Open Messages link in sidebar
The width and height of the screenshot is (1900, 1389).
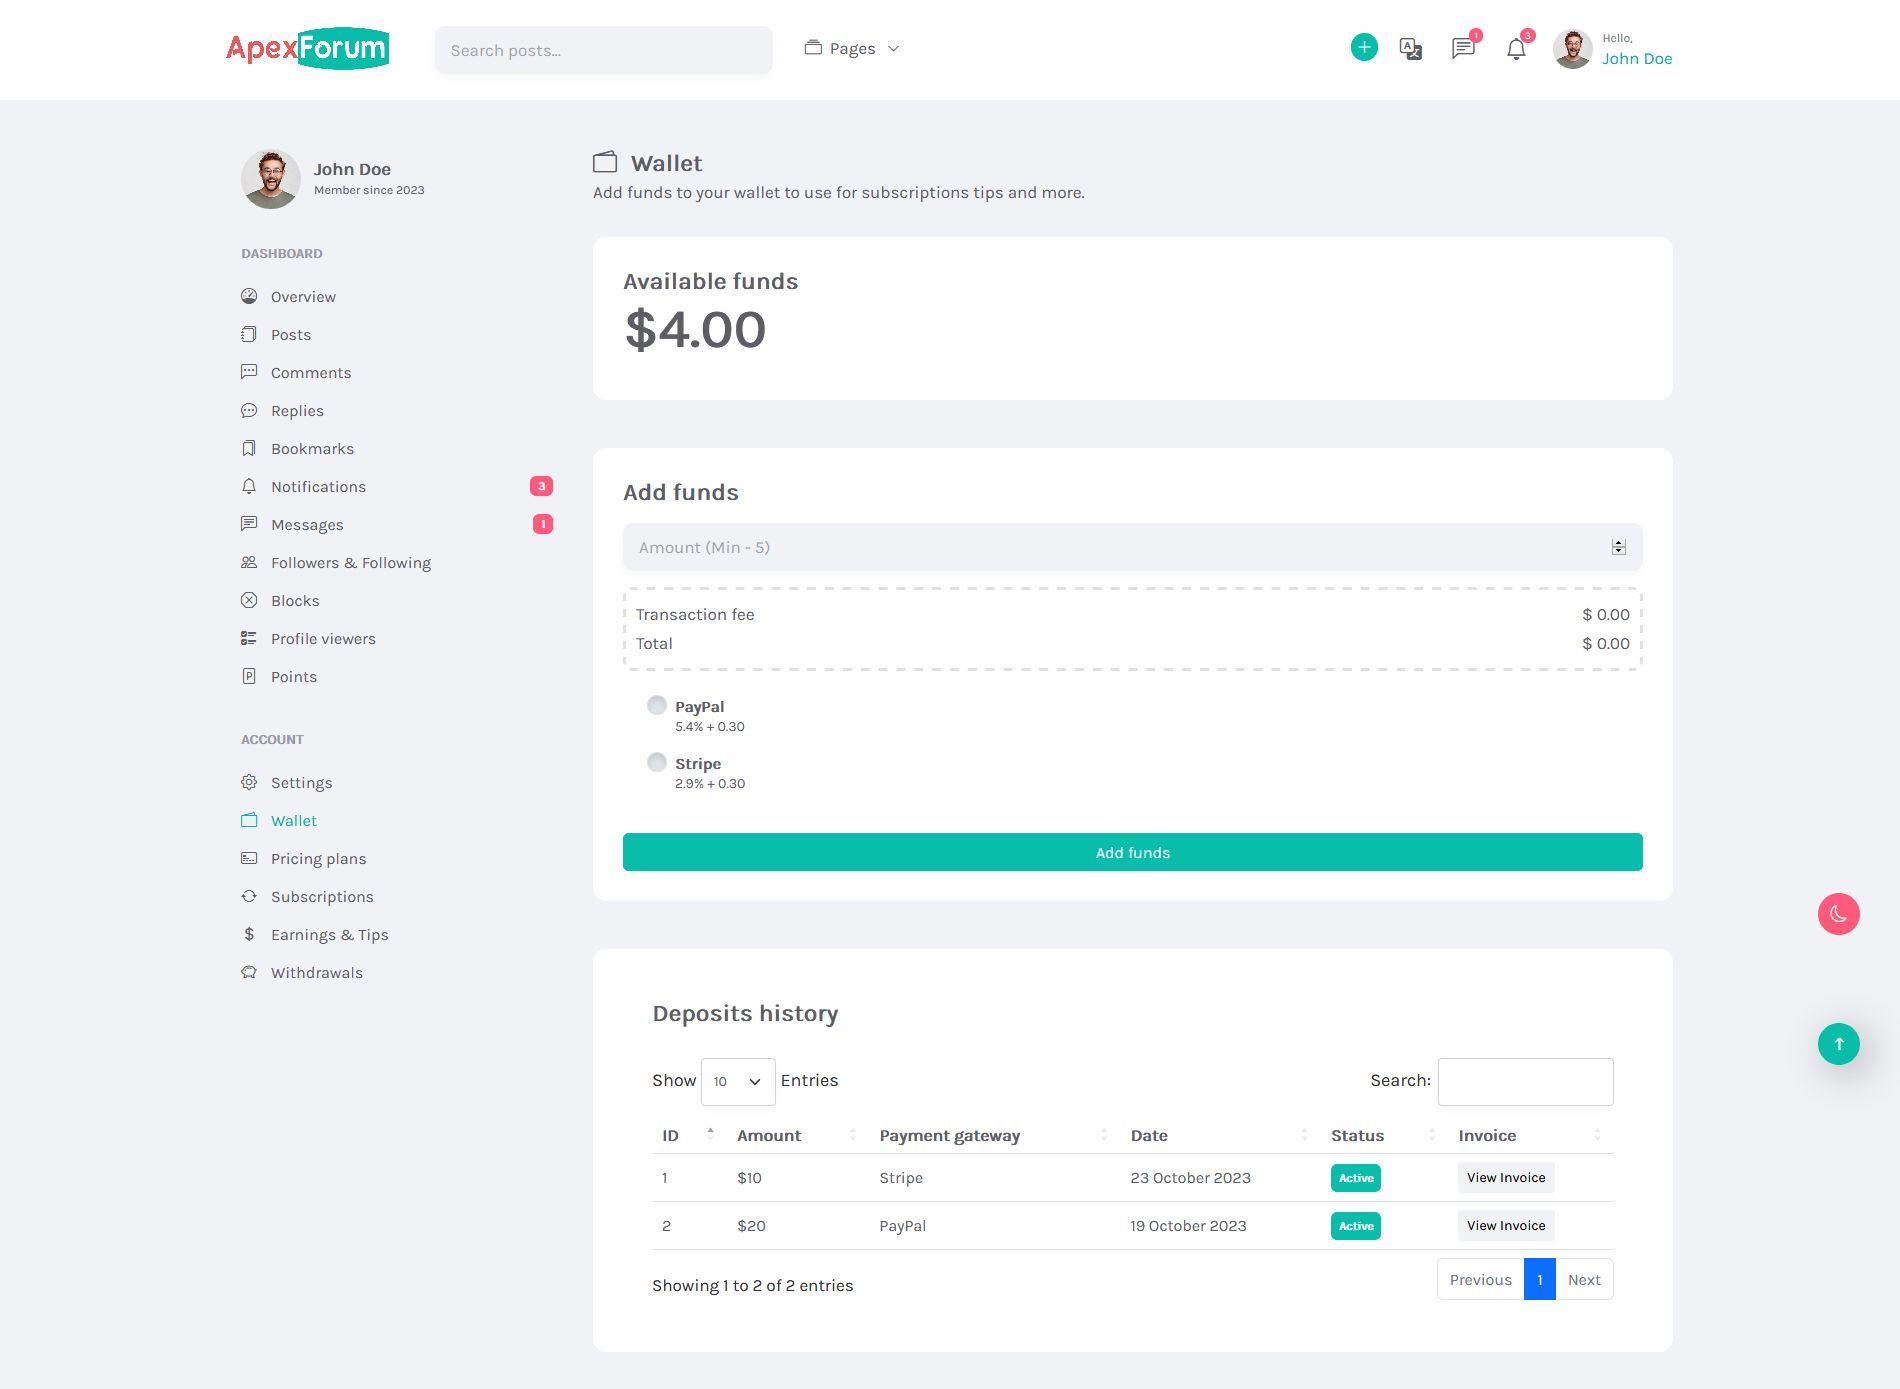click(307, 525)
